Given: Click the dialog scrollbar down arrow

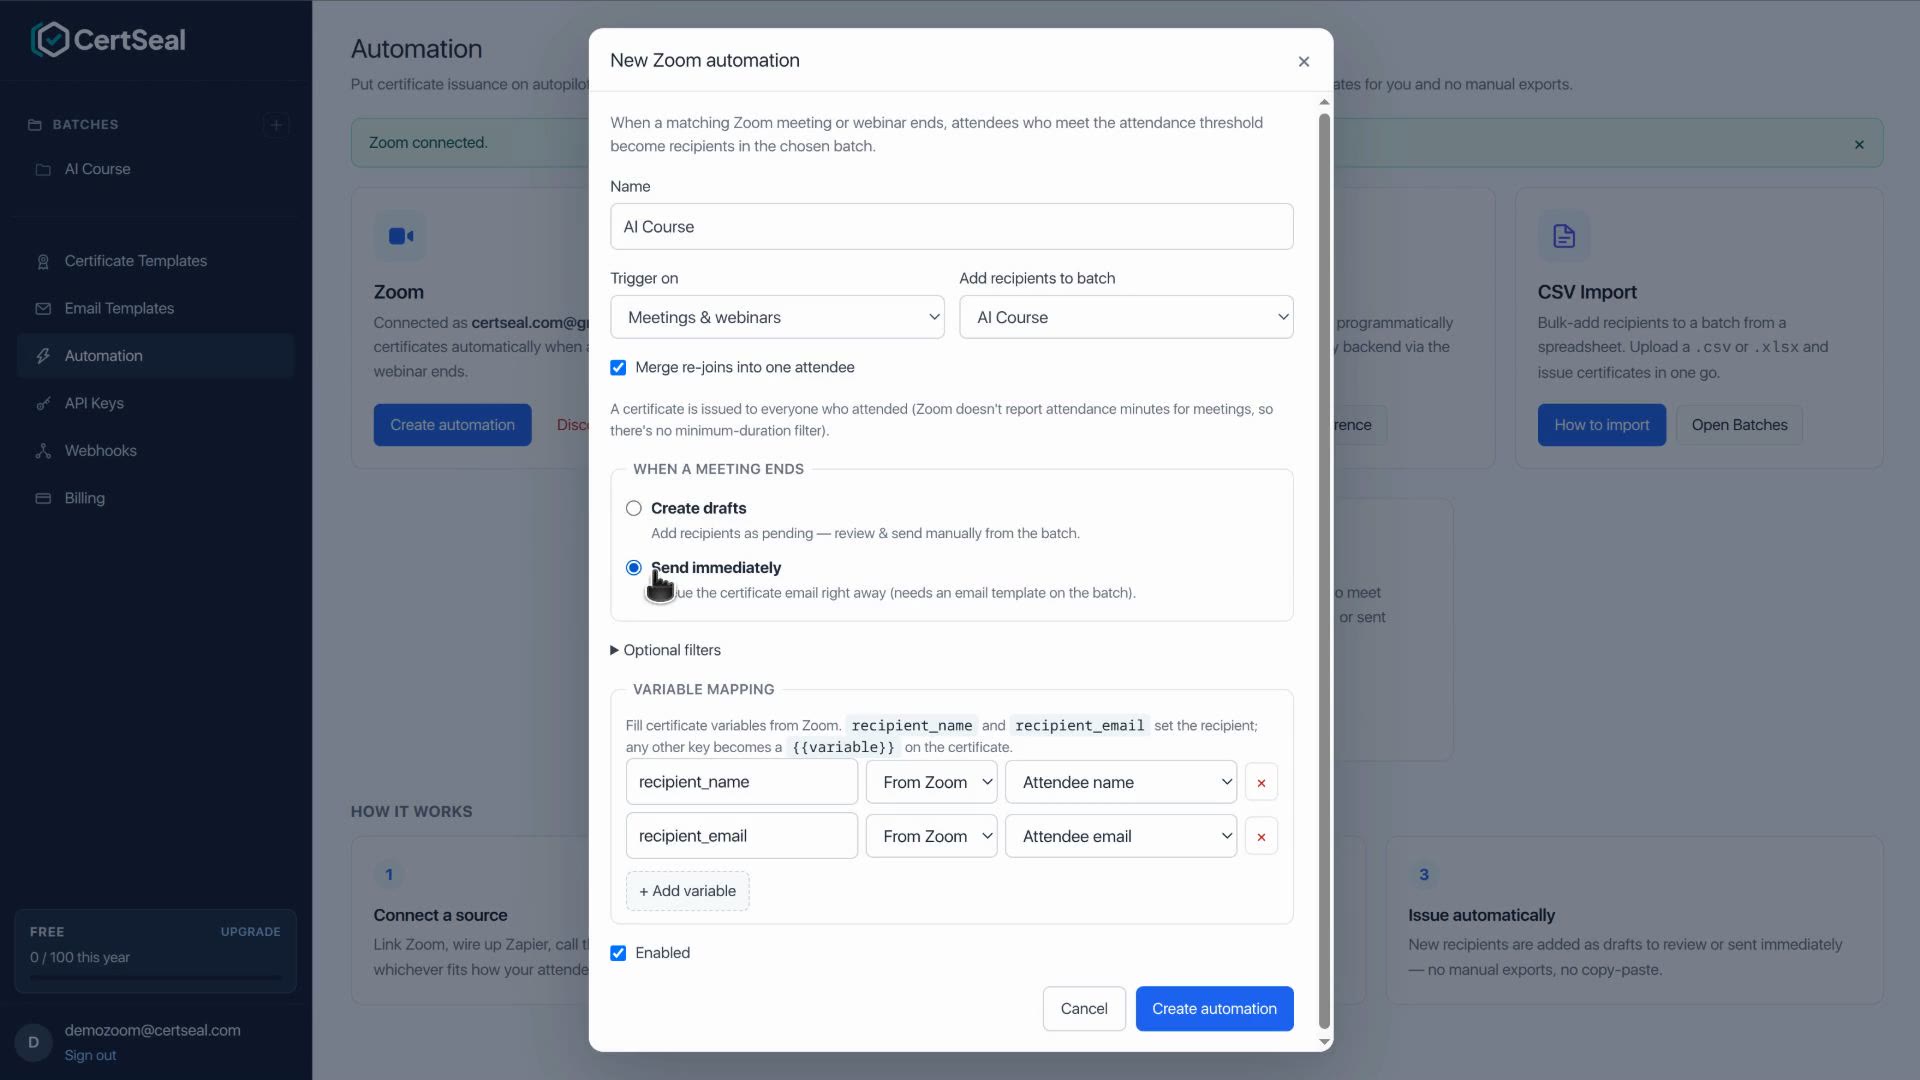Looking at the screenshot, I should (1324, 1042).
